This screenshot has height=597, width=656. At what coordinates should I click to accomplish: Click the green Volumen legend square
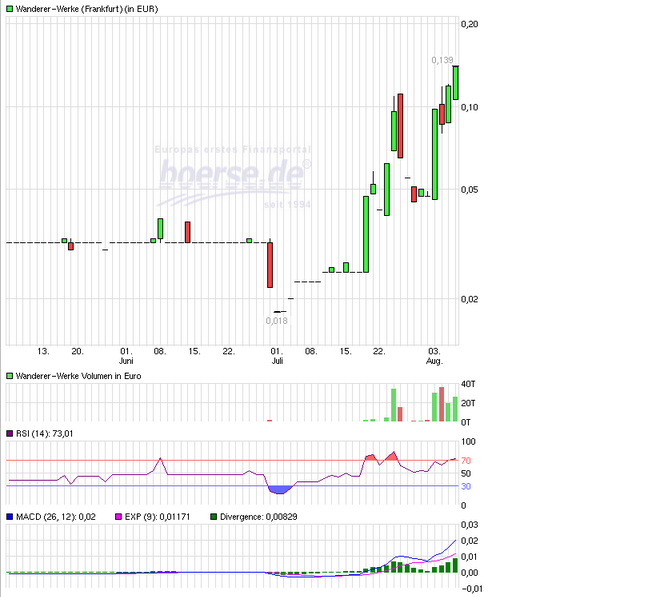click(10, 376)
